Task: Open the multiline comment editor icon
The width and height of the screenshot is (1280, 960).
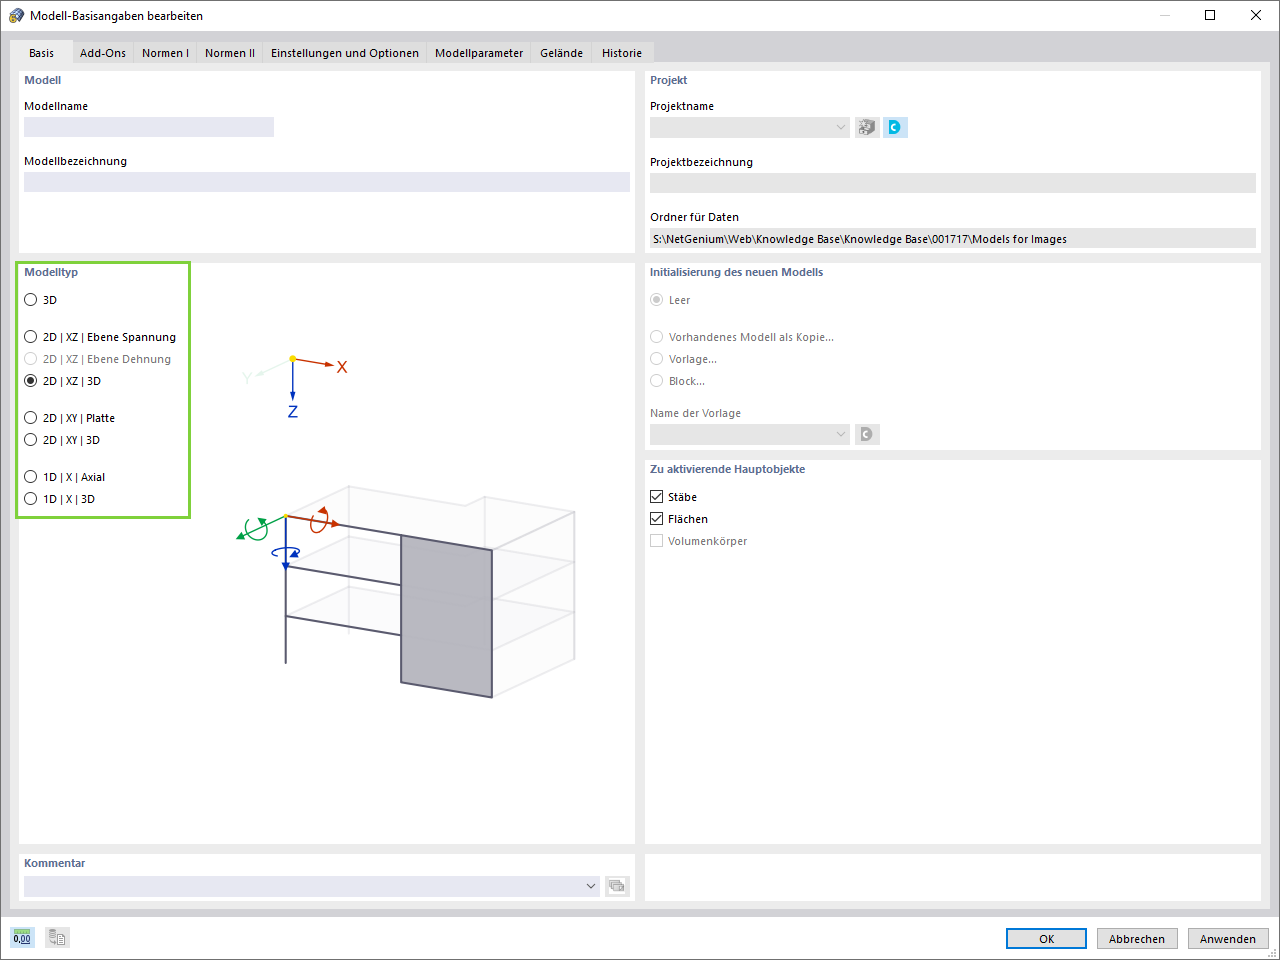Action: [x=617, y=886]
